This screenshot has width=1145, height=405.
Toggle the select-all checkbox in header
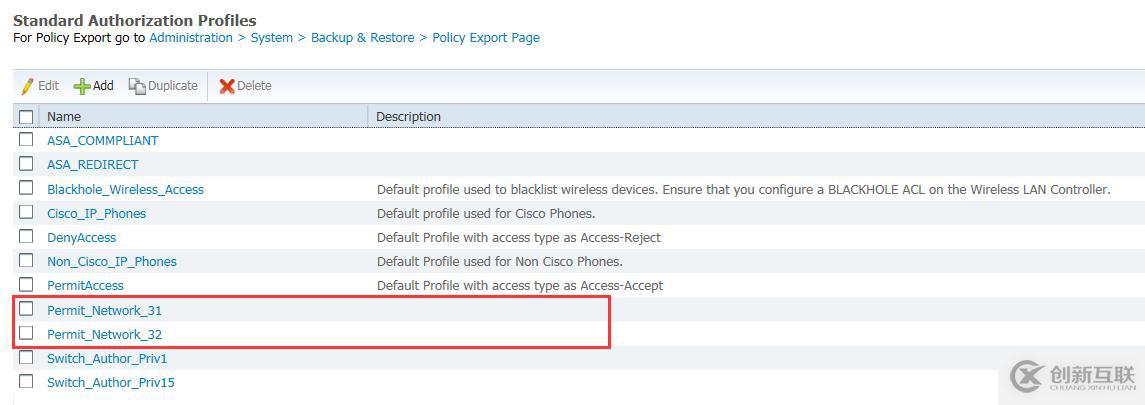pos(26,117)
